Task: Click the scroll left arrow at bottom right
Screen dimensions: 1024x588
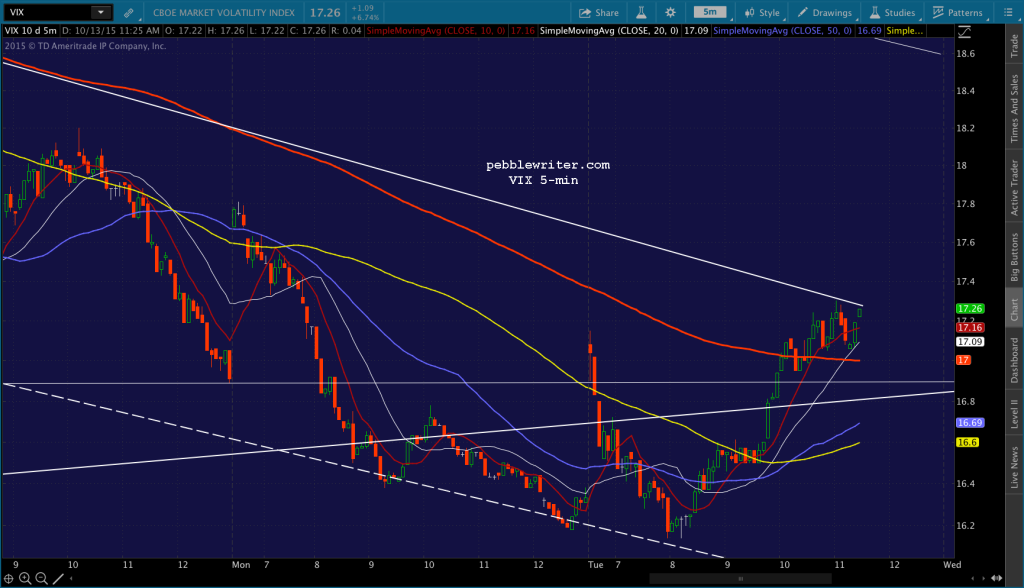Action: click(972, 578)
